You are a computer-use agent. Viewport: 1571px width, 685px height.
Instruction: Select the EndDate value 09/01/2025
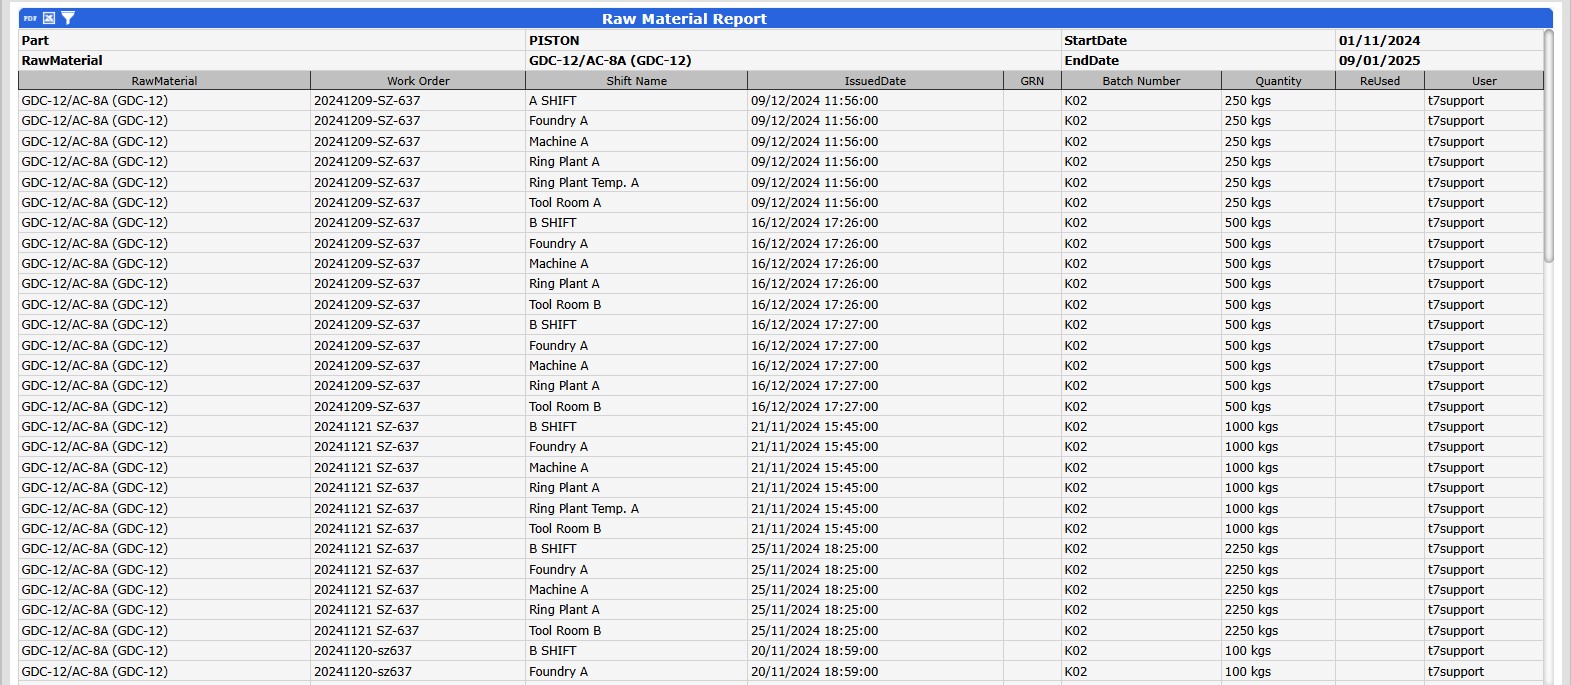pyautogui.click(x=1379, y=61)
